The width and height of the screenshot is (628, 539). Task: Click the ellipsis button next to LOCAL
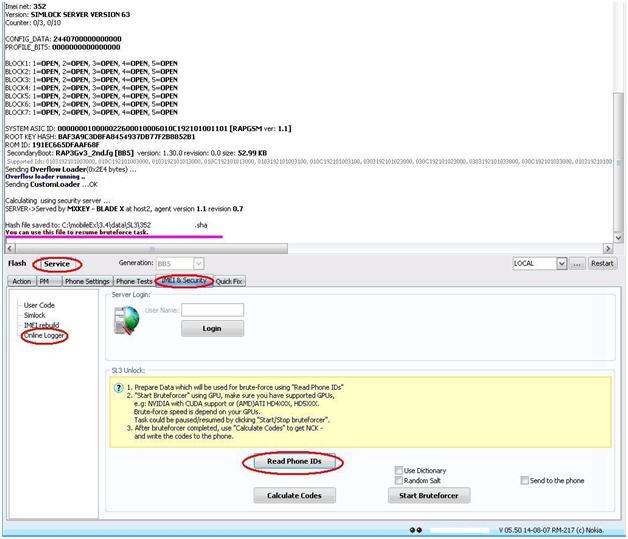pos(577,263)
